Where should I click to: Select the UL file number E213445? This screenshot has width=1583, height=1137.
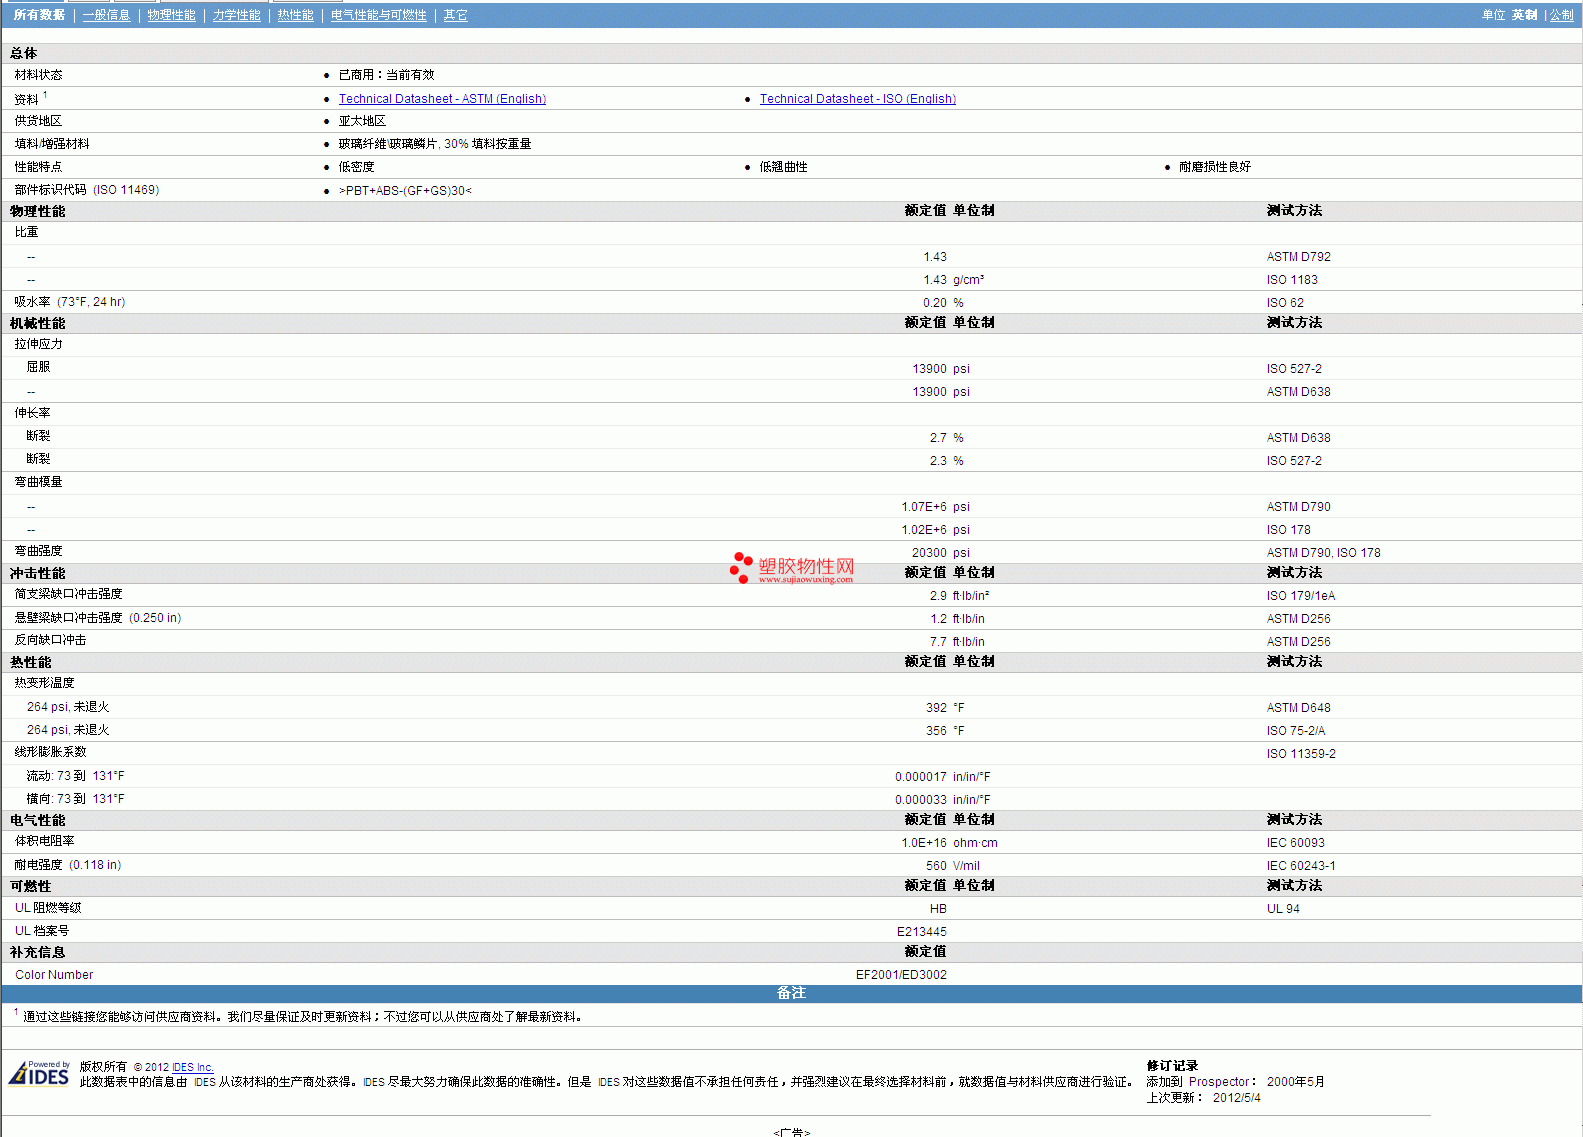(x=922, y=932)
